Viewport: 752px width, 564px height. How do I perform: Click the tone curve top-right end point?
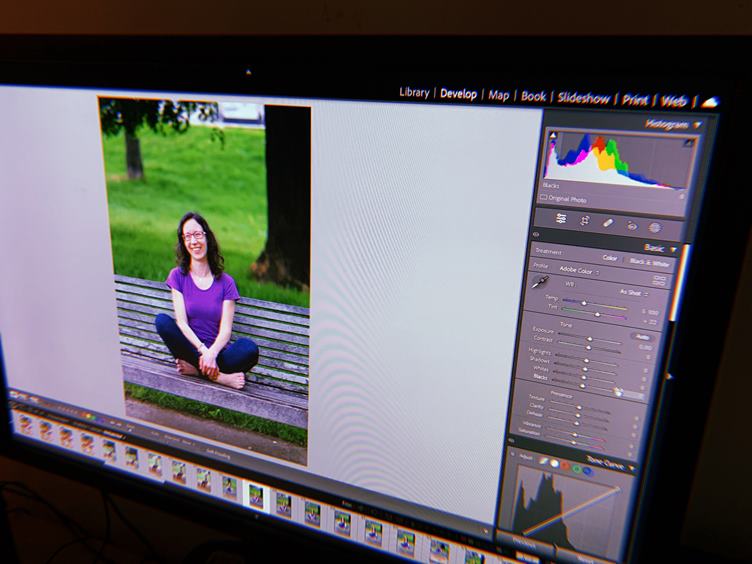click(x=618, y=490)
